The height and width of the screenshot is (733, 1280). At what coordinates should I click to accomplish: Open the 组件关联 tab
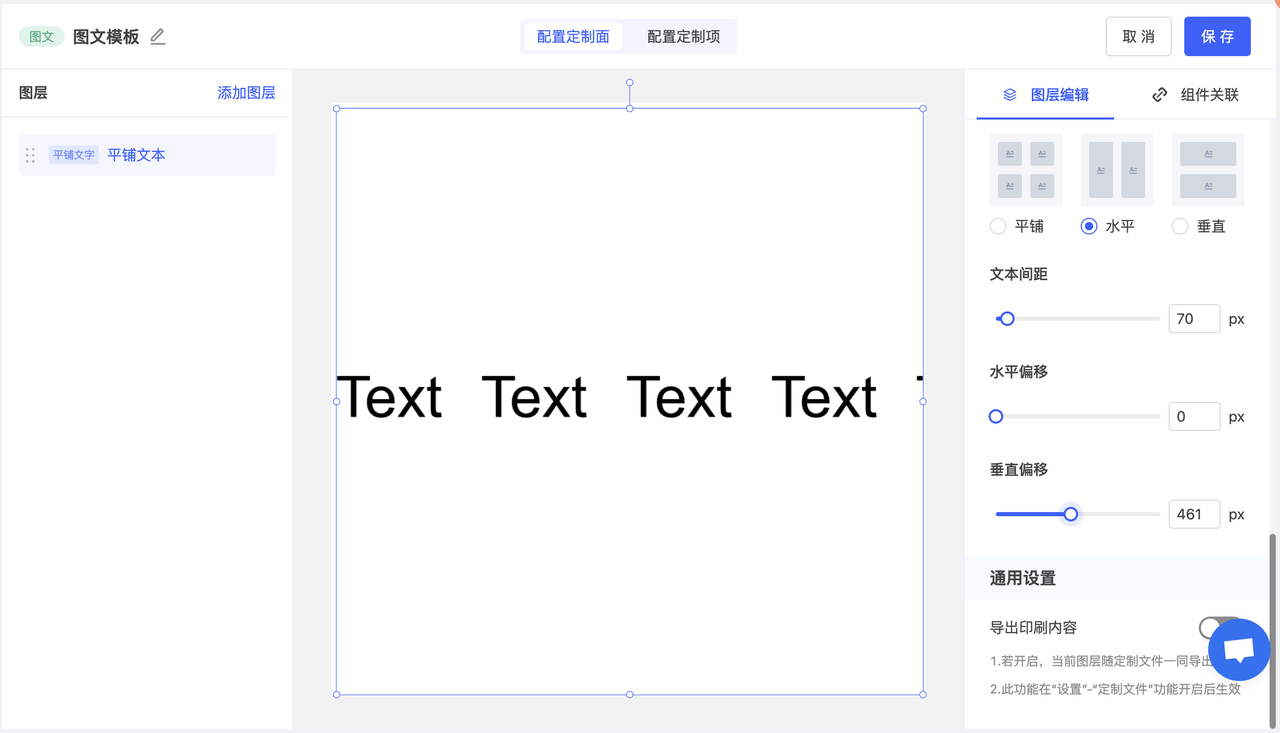click(1195, 95)
